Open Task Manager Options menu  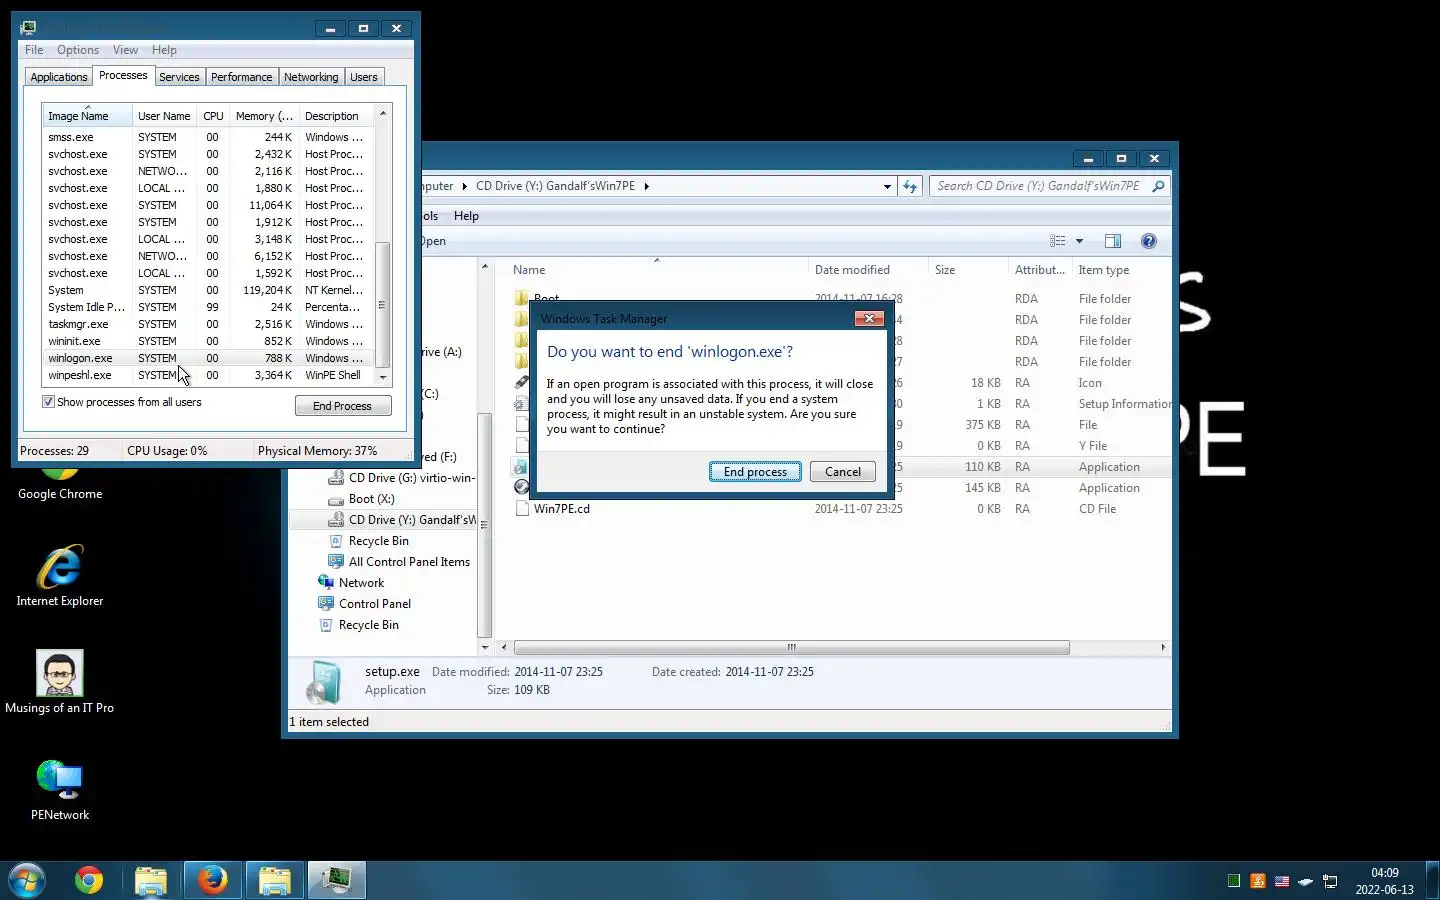click(78, 50)
